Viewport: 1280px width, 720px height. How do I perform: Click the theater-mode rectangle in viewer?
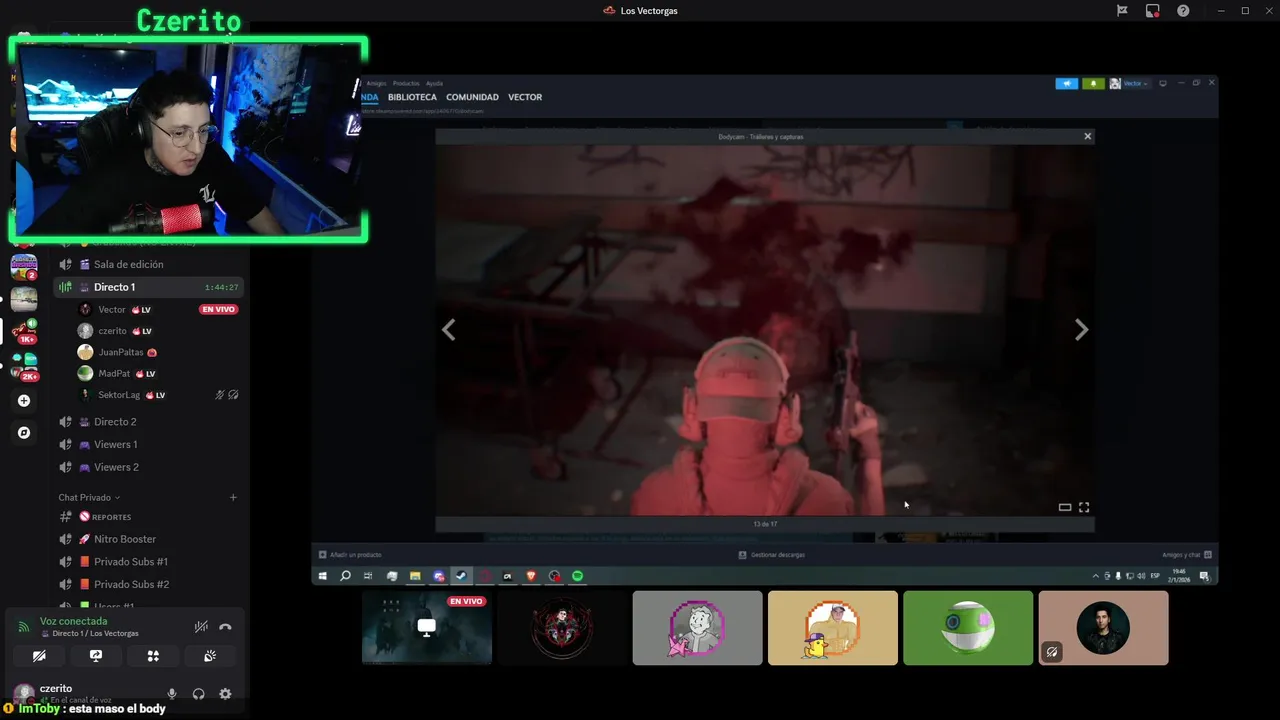pyautogui.click(x=1065, y=507)
